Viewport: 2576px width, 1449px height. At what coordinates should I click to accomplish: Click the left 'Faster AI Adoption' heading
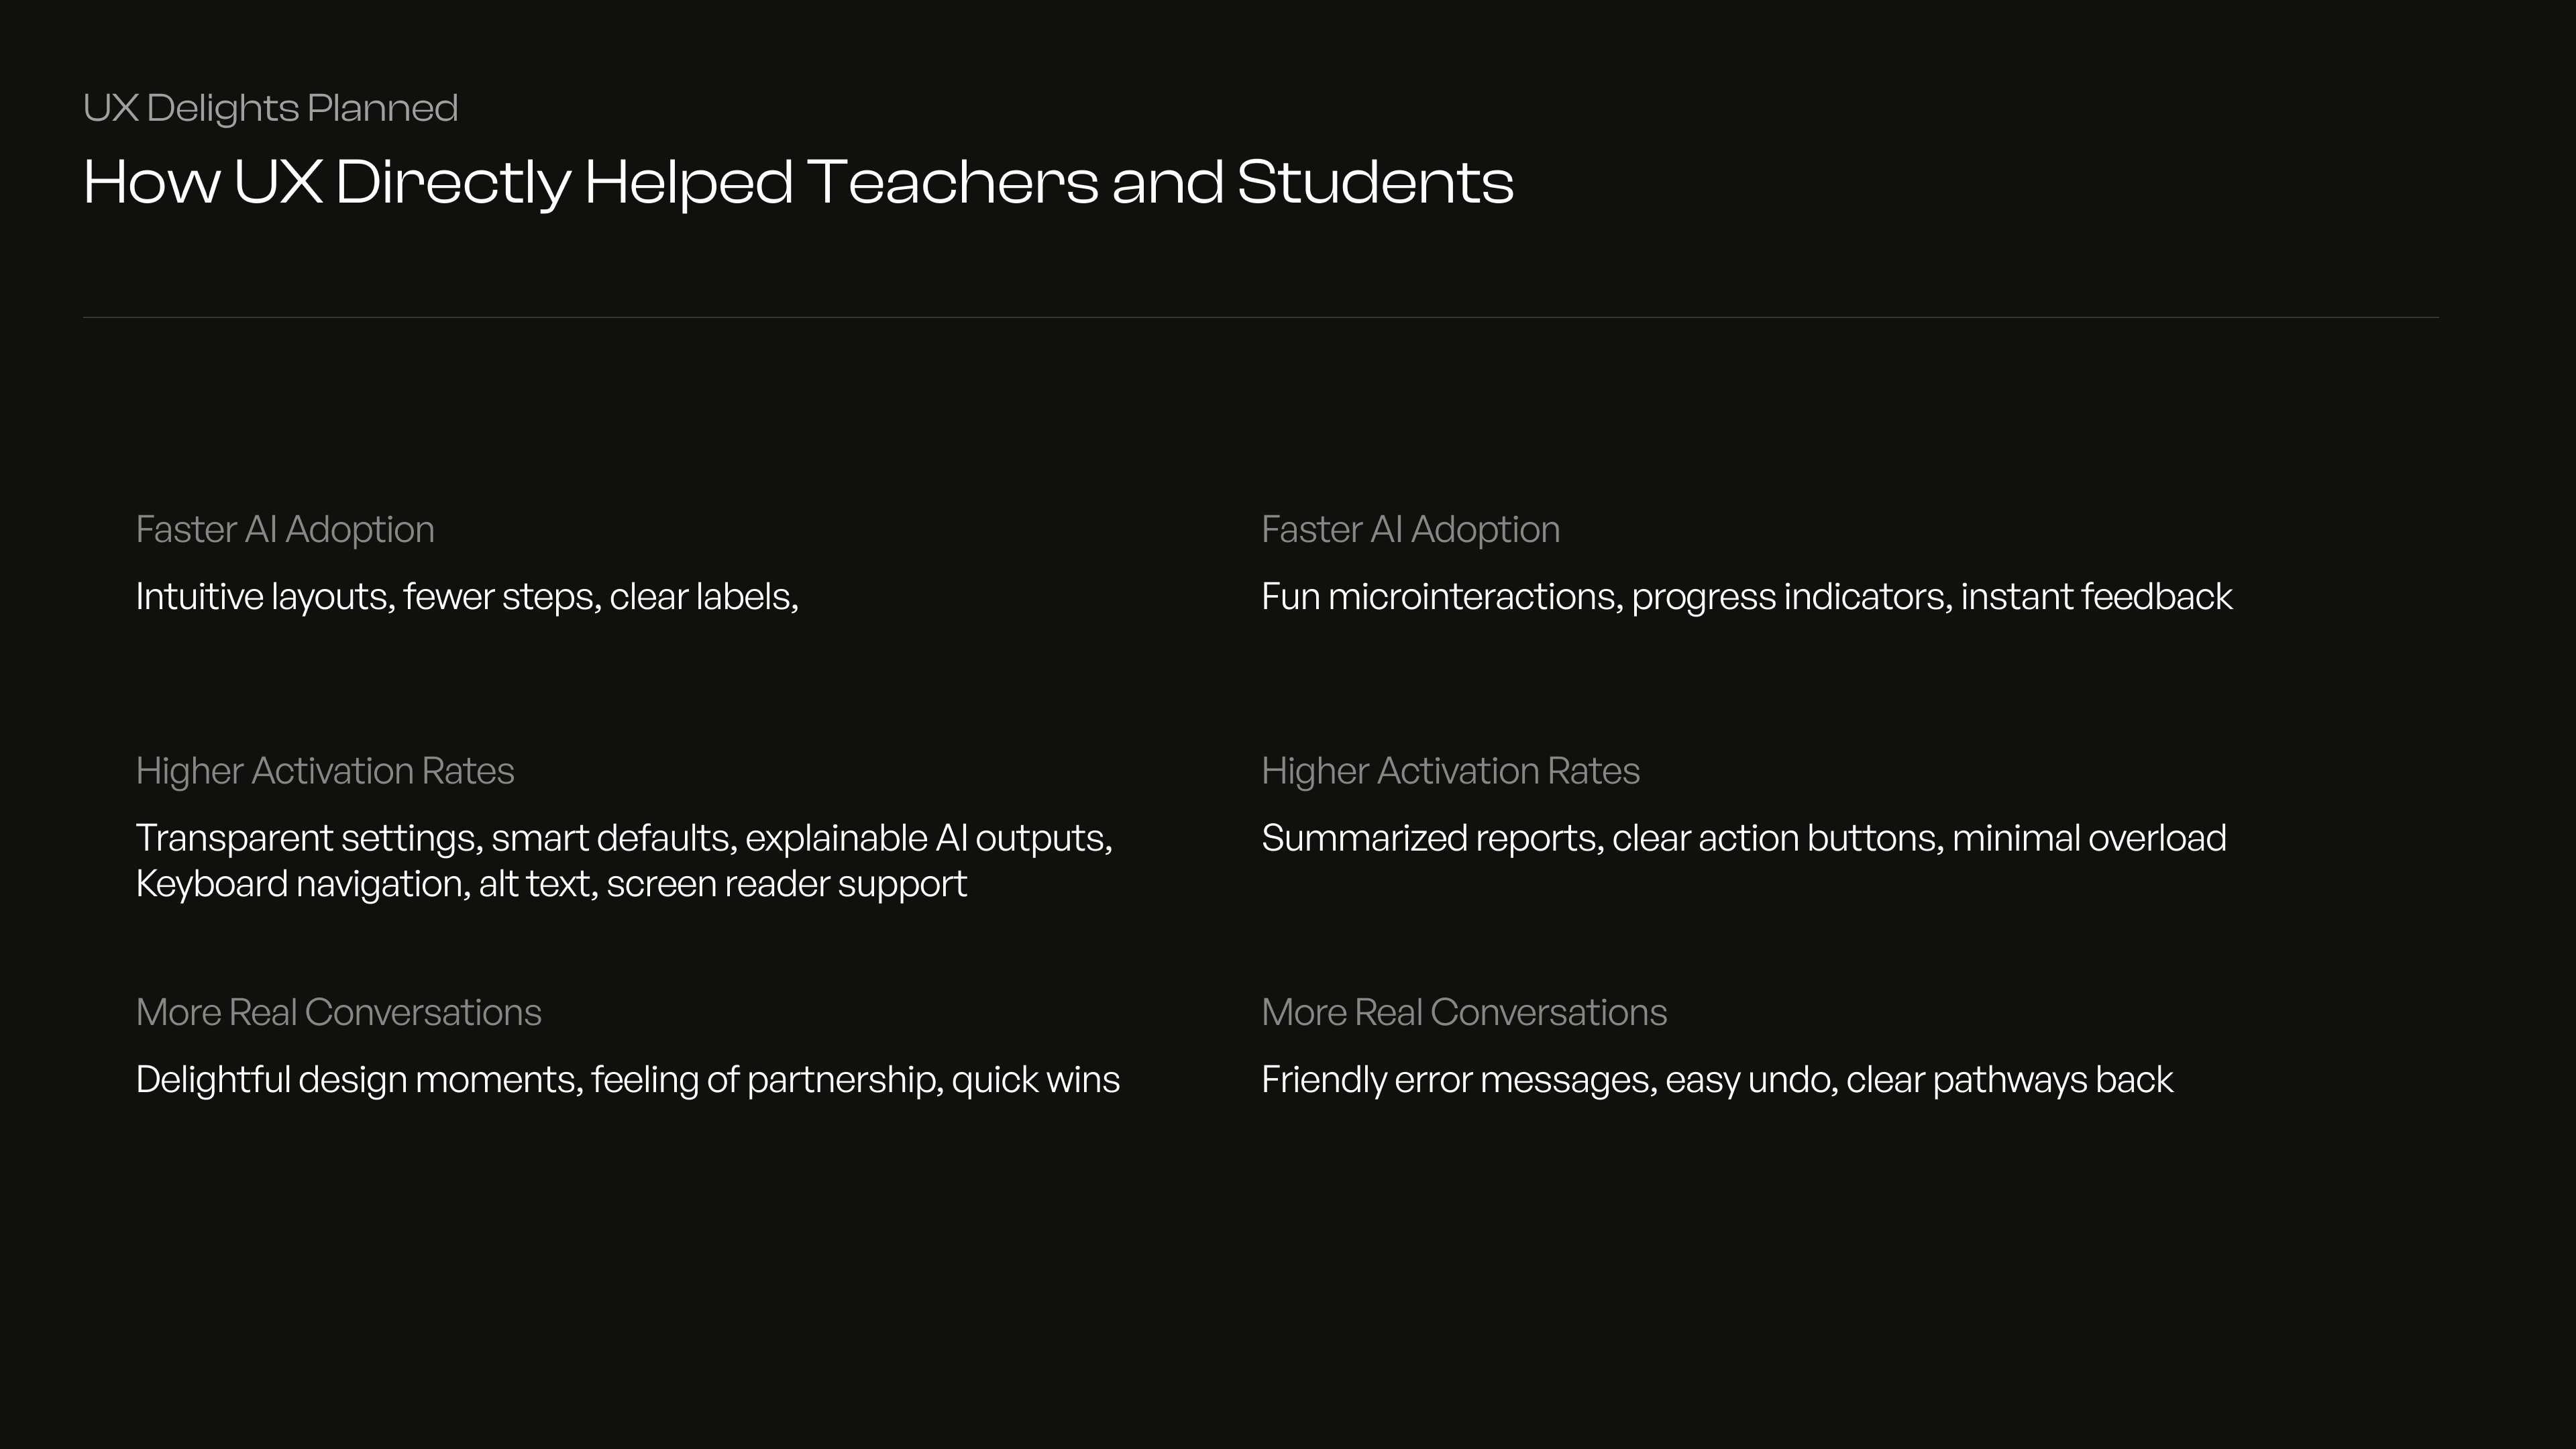pyautogui.click(x=285, y=530)
